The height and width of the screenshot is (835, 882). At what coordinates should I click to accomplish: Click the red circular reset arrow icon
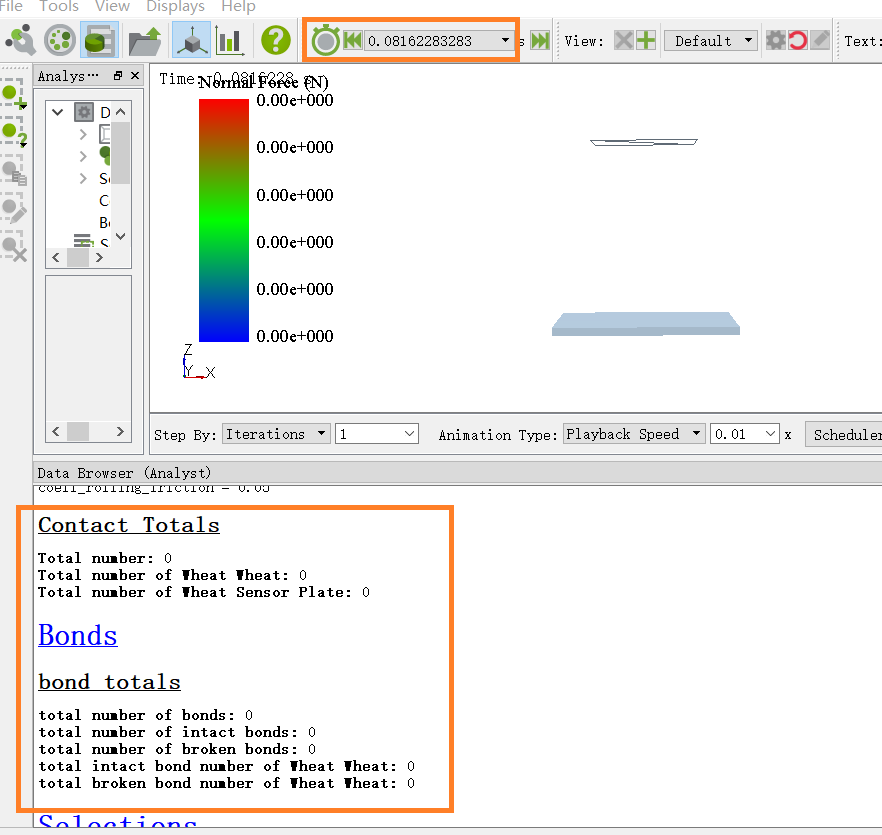pos(798,41)
